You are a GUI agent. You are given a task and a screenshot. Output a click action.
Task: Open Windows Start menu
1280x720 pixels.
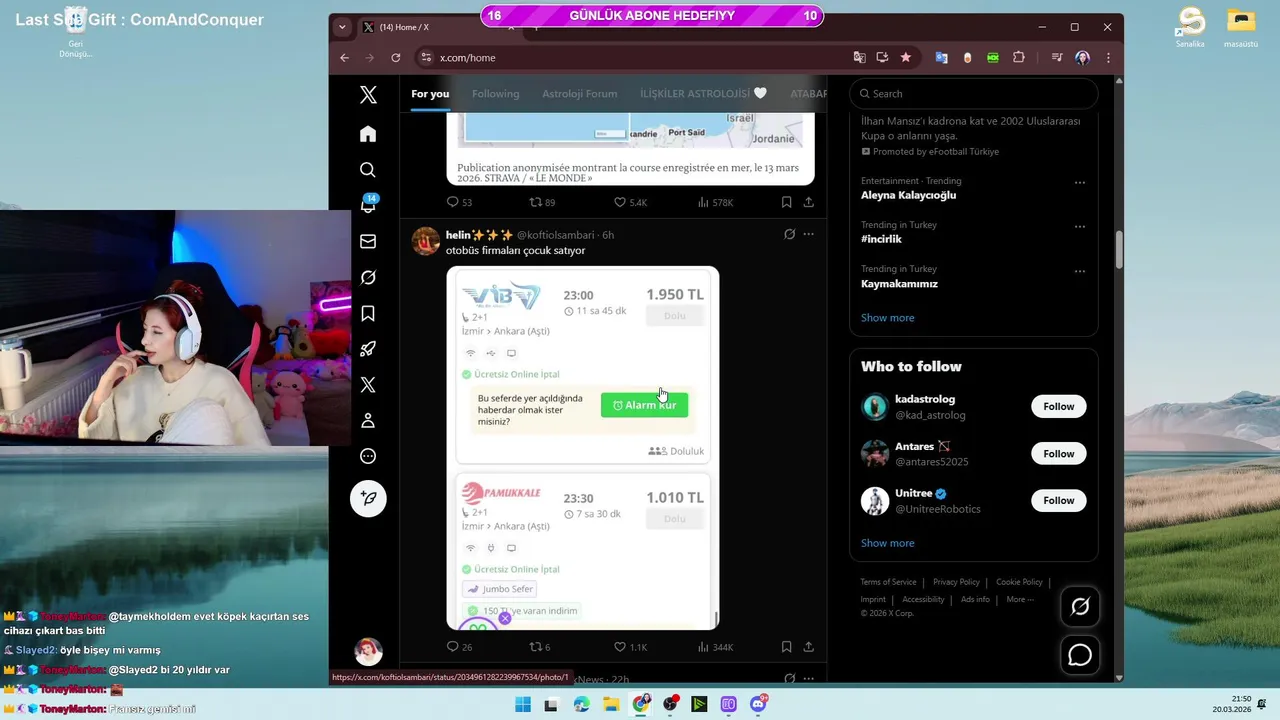pos(522,704)
